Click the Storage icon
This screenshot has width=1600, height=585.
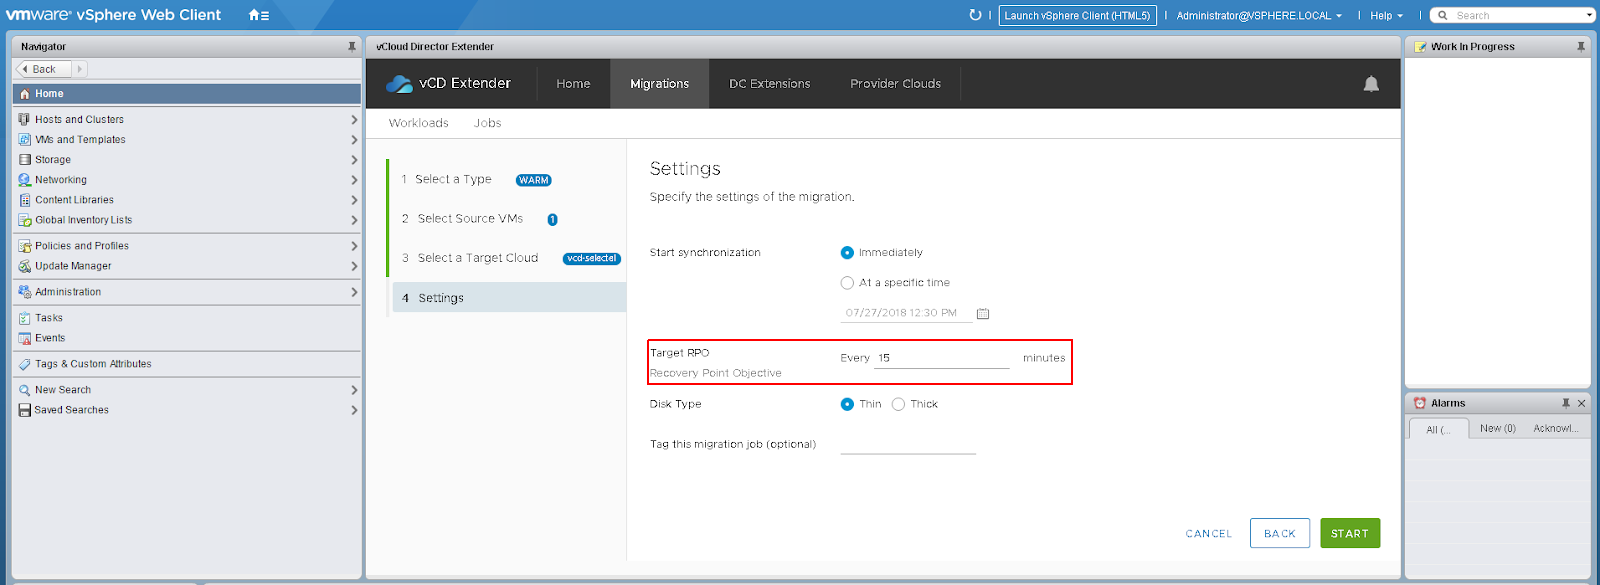pos(24,159)
